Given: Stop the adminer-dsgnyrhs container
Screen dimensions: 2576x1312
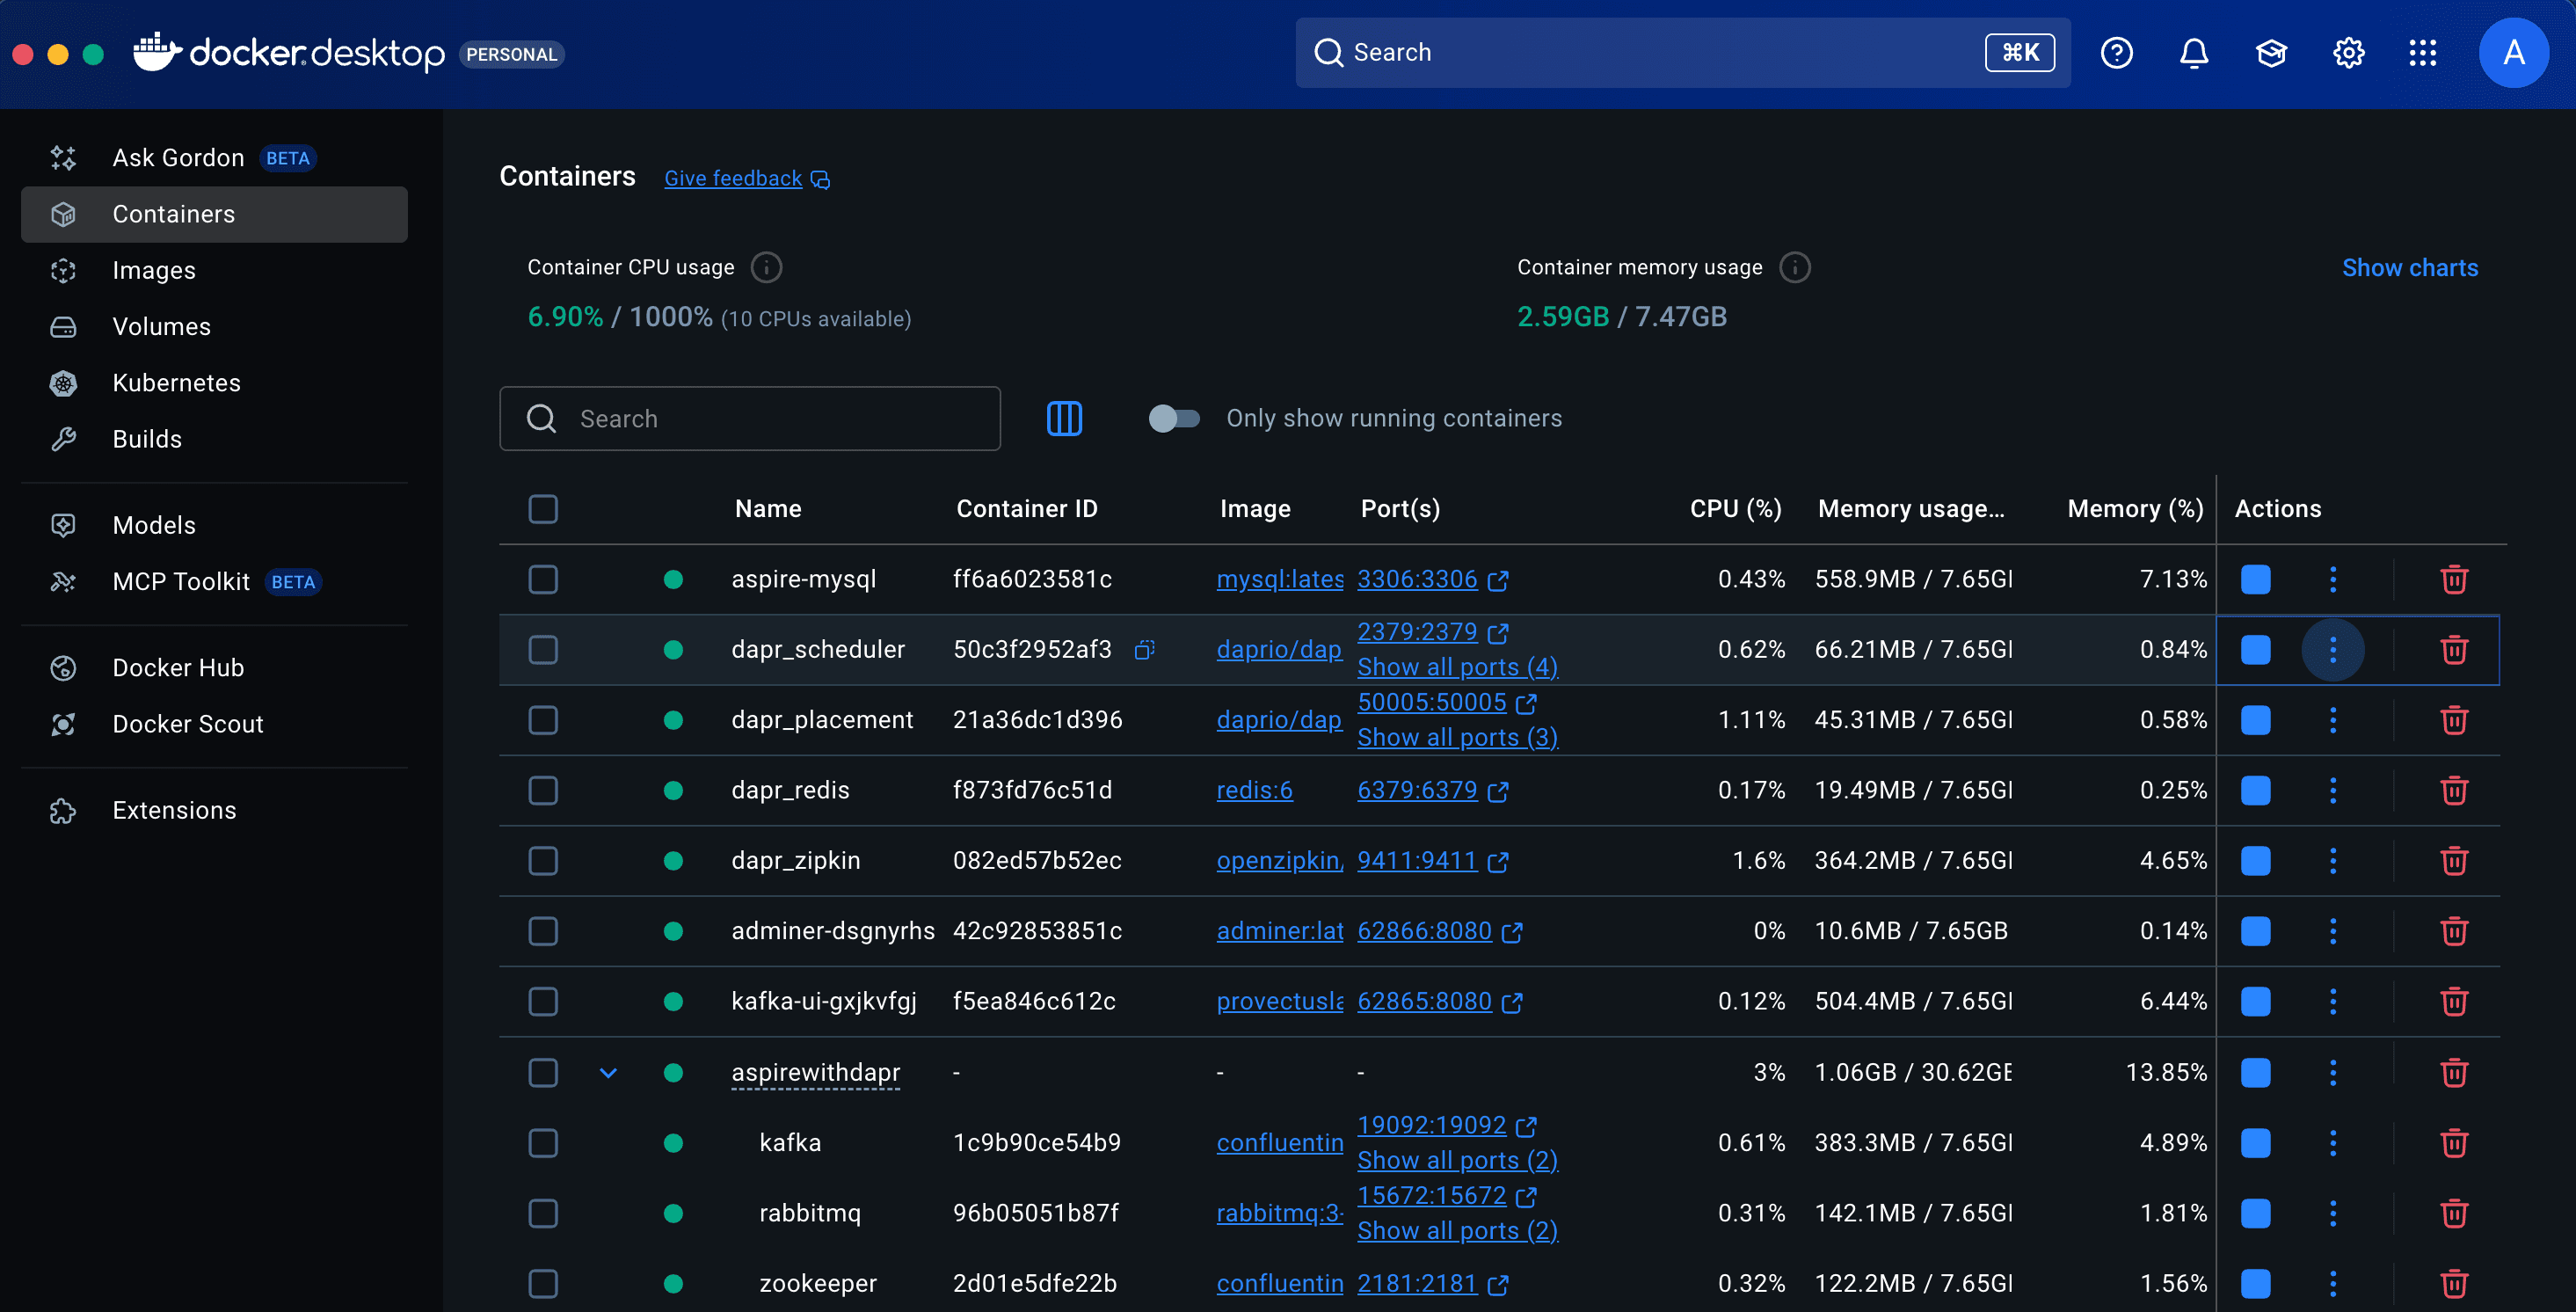Looking at the screenshot, I should coord(2255,931).
